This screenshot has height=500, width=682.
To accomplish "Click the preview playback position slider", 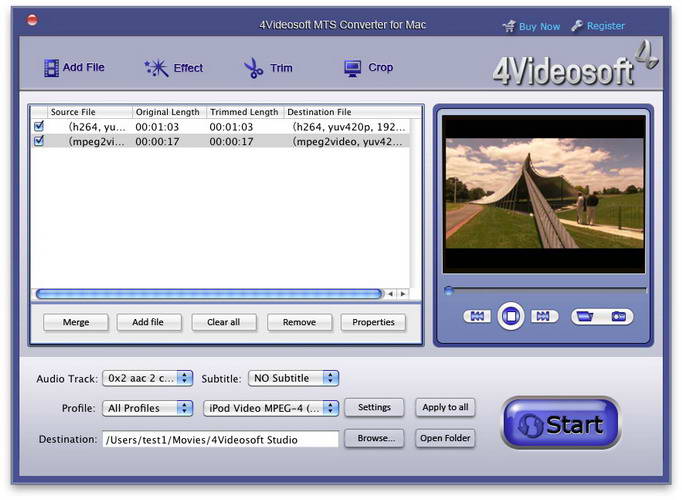I will pyautogui.click(x=545, y=291).
